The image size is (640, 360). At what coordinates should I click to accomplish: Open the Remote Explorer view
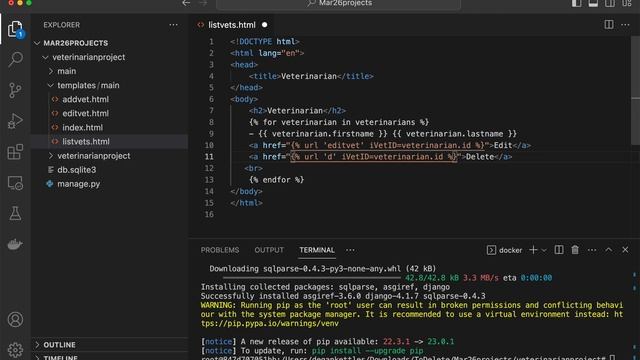15,183
